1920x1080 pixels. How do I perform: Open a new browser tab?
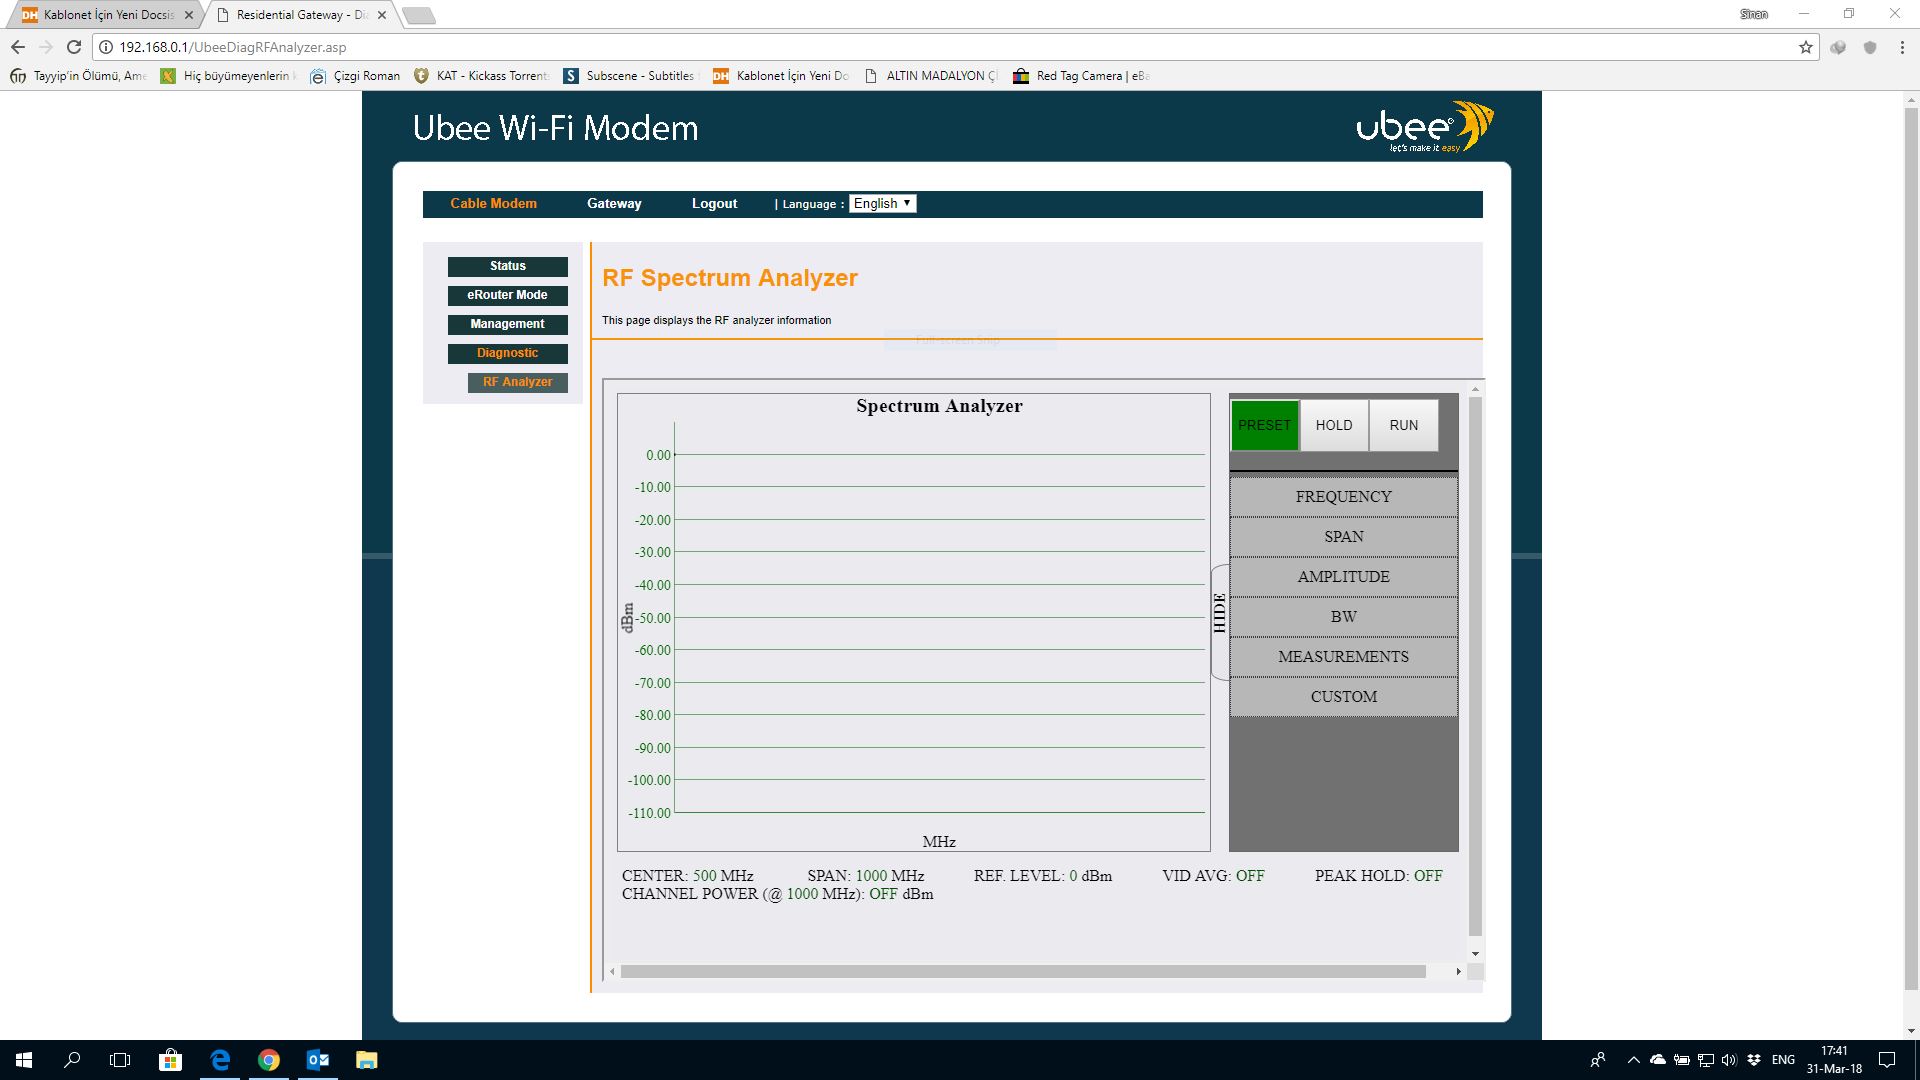pos(418,15)
